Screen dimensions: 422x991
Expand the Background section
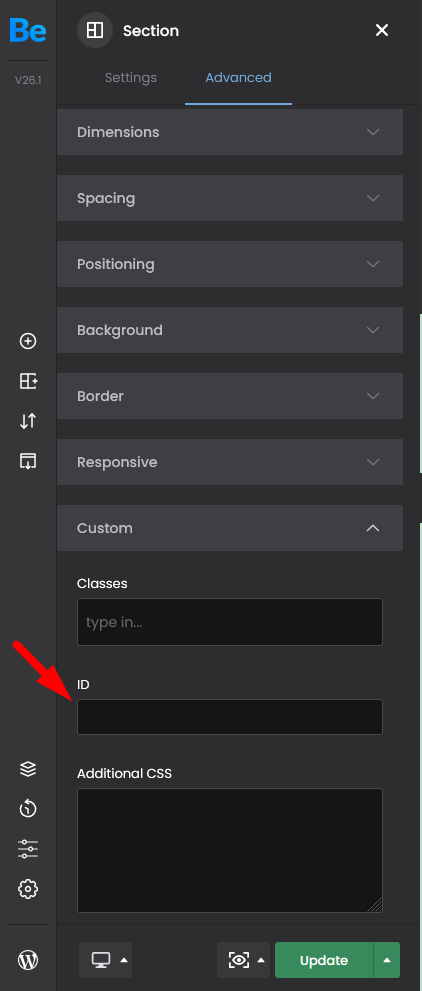click(230, 330)
